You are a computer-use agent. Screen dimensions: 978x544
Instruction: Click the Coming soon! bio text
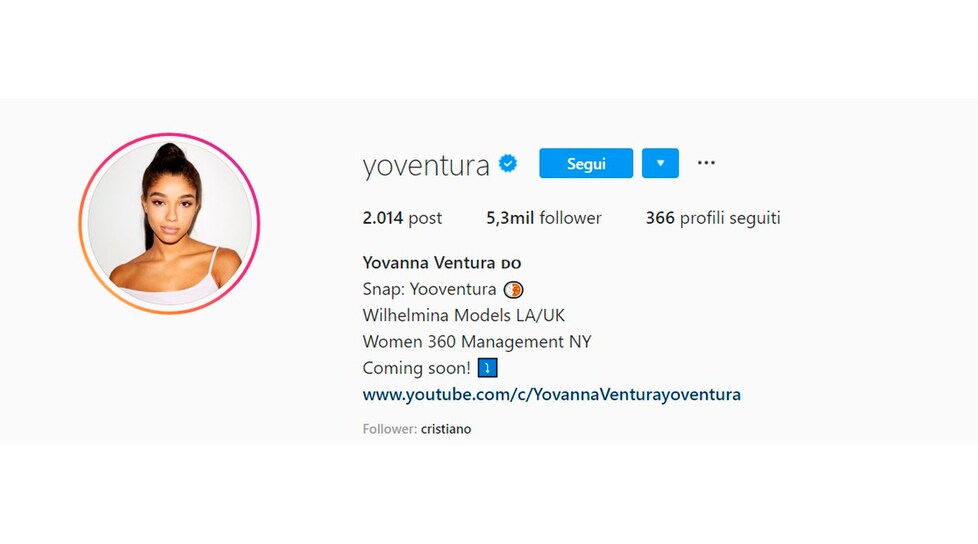click(x=417, y=368)
